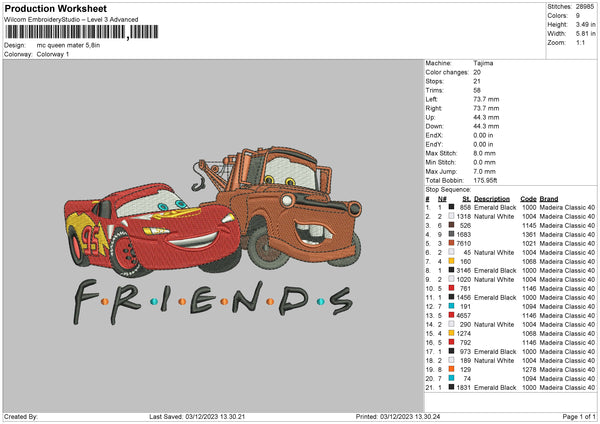The width and height of the screenshot is (600, 424).
Task: Click the Machine value Tajima
Action: [483, 63]
